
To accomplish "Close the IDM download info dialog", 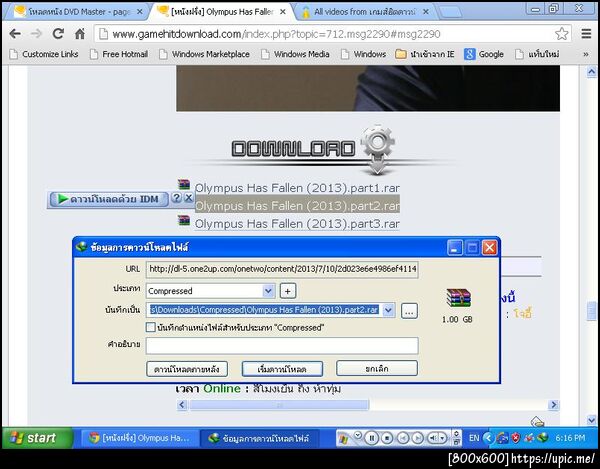I will (489, 248).
